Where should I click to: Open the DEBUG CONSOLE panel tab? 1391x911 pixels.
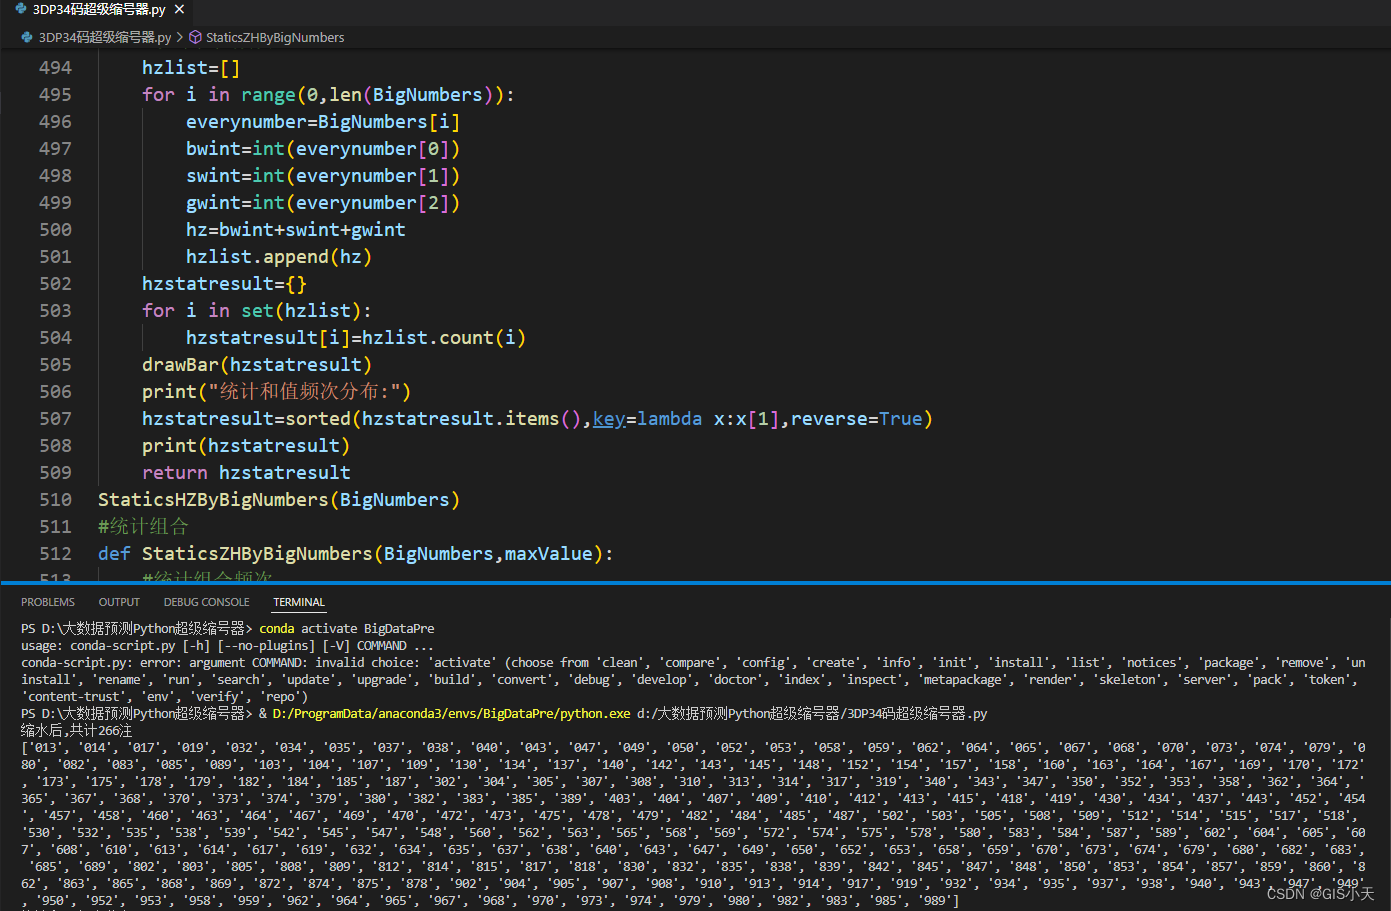(x=207, y=602)
